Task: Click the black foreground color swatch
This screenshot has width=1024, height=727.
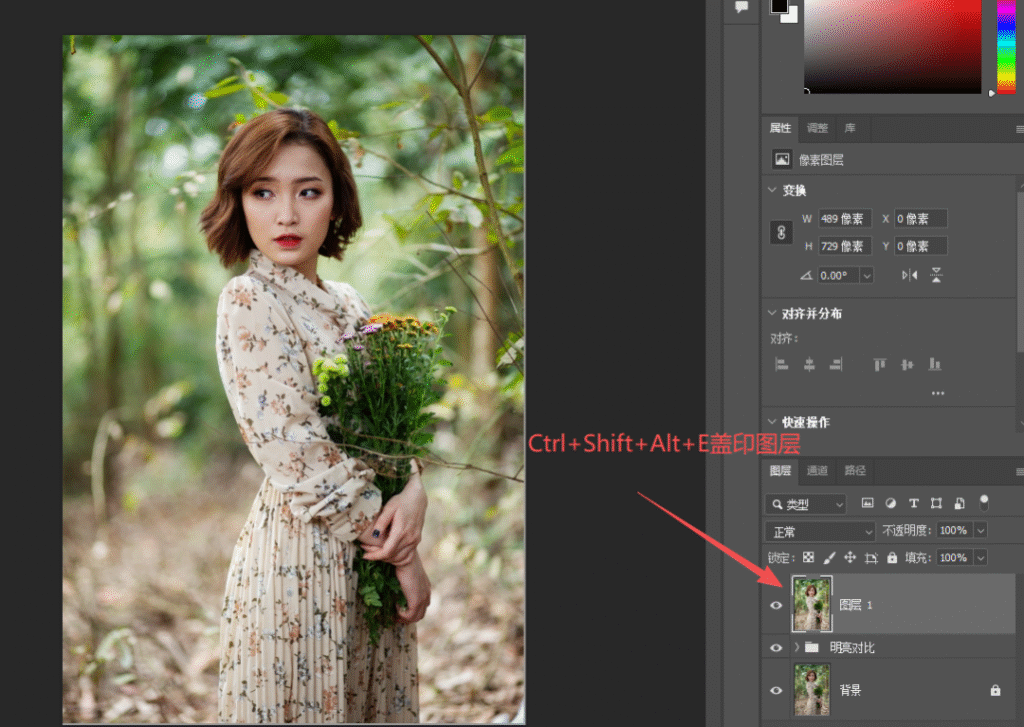Action: coord(778,5)
